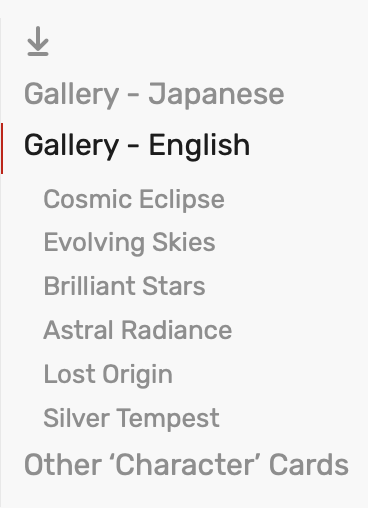
Task: Visit the Lost Origin gallery link
Action: tap(108, 375)
